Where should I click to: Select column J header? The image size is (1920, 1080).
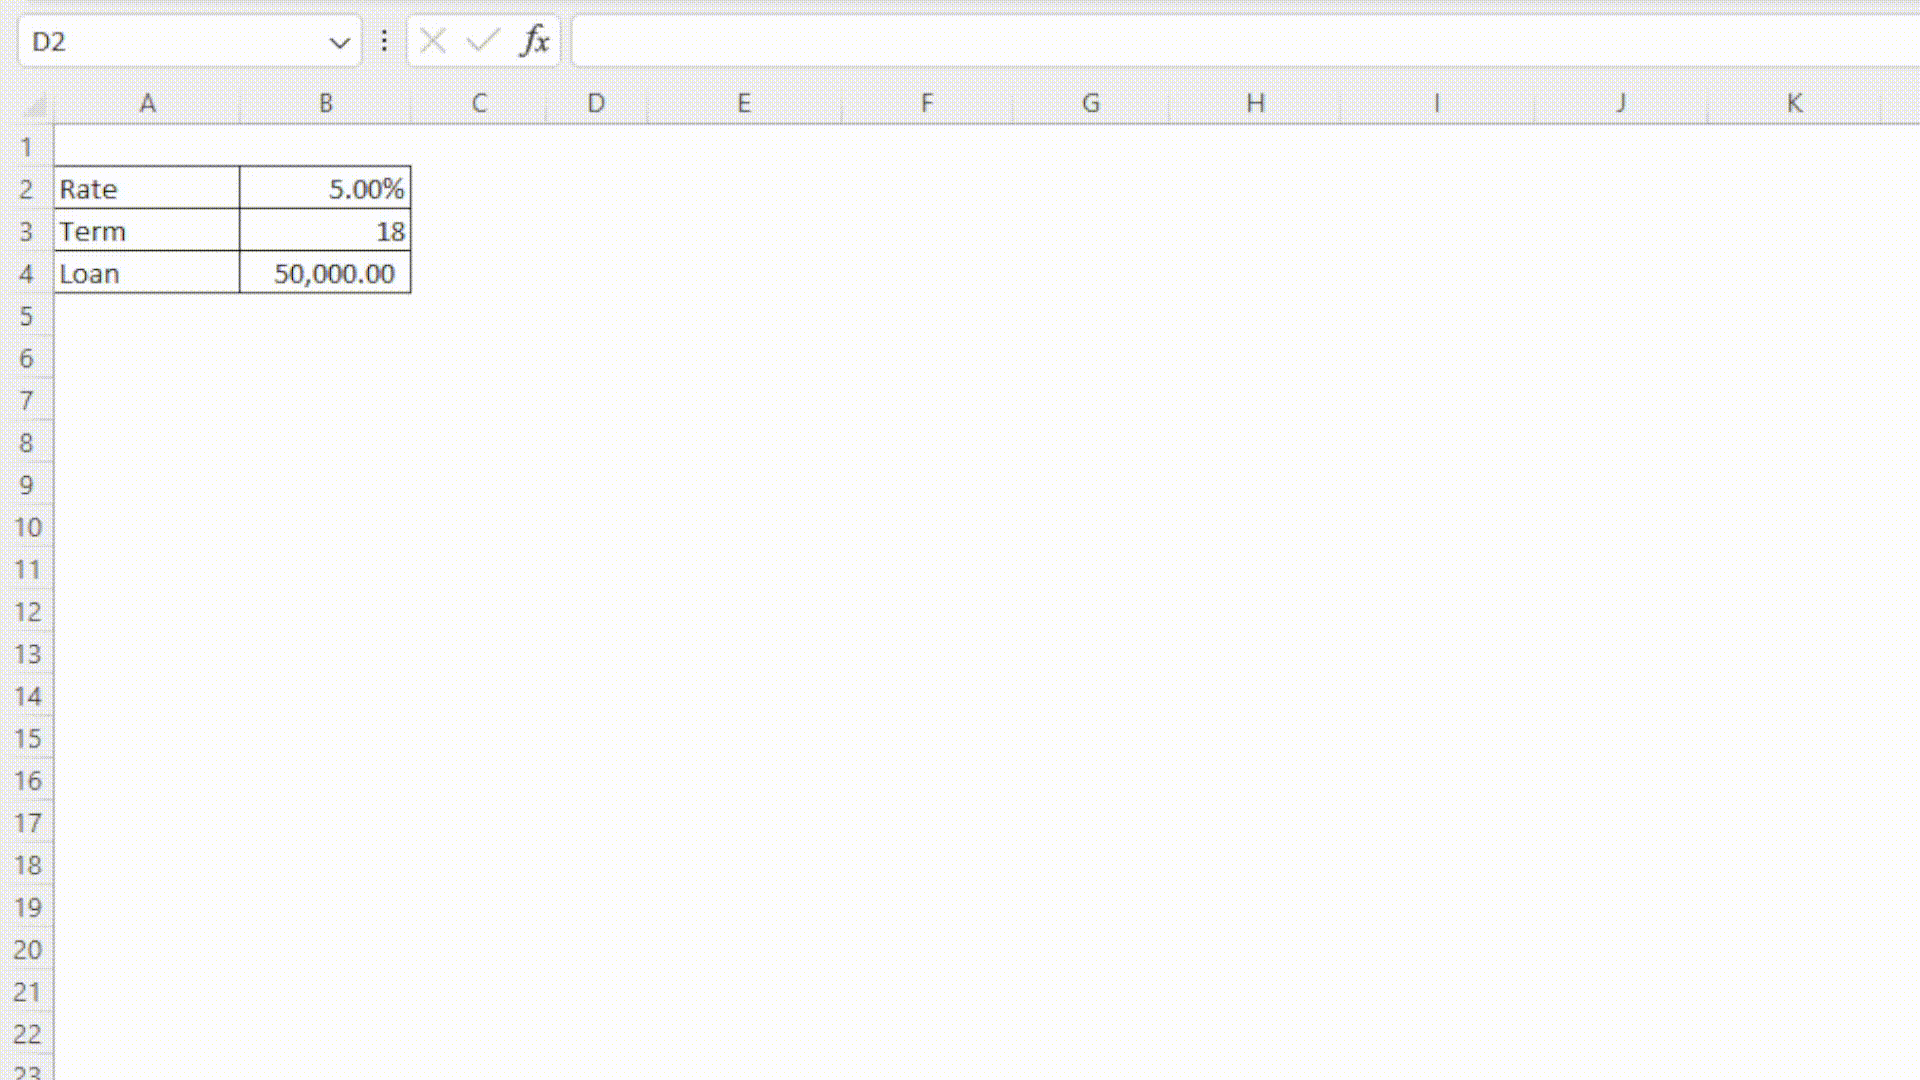pyautogui.click(x=1621, y=103)
